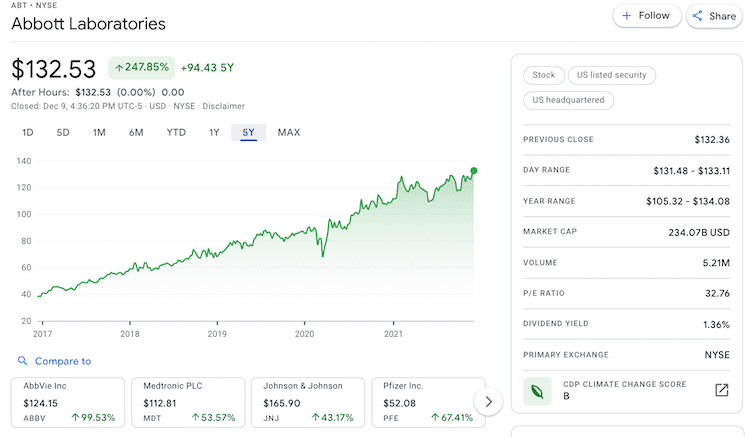Click the P/E Ratio value 32.76
The width and height of the screenshot is (750, 437).
[717, 294]
